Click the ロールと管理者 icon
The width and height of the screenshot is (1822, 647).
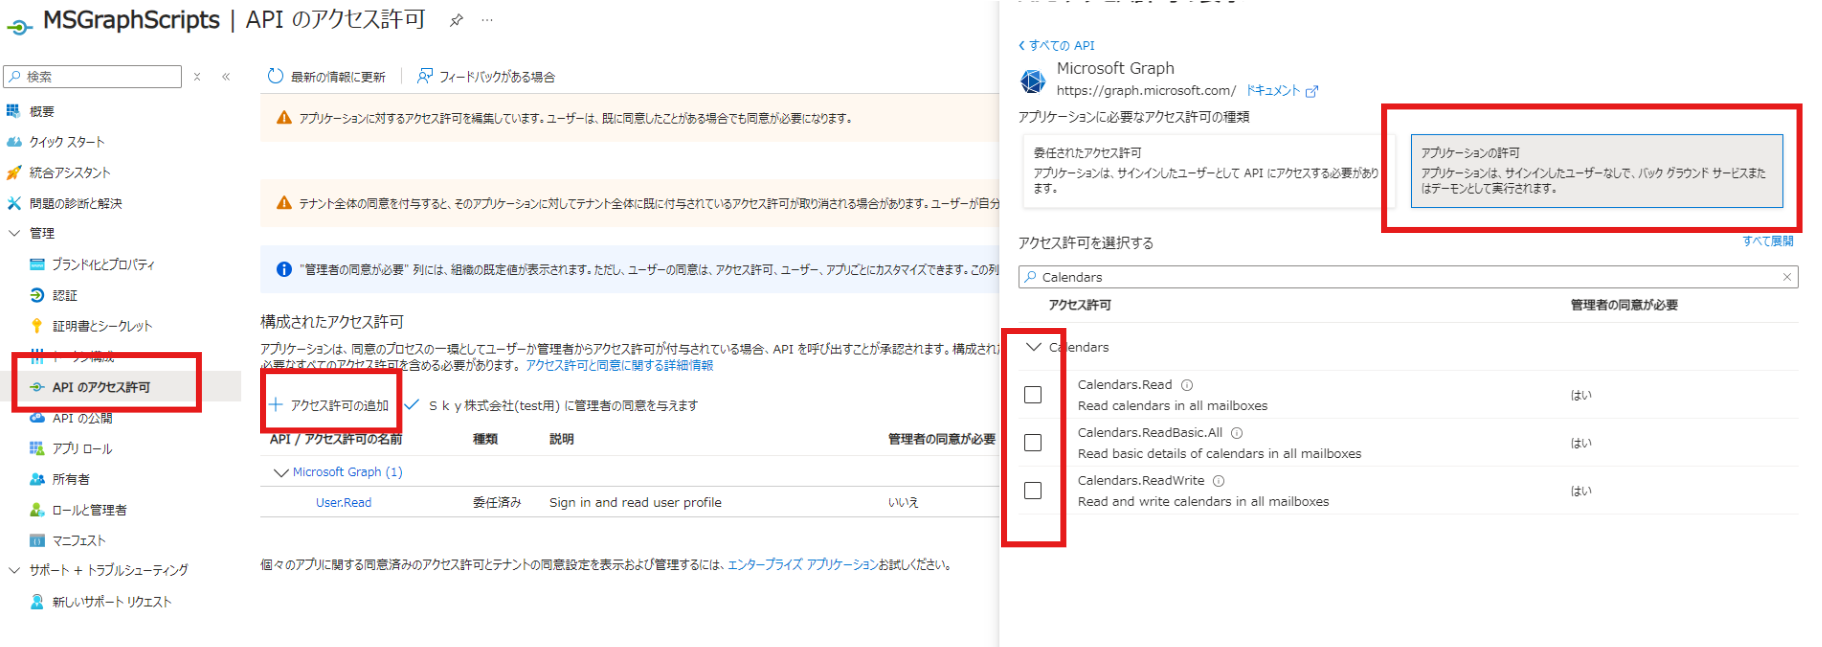click(x=37, y=510)
